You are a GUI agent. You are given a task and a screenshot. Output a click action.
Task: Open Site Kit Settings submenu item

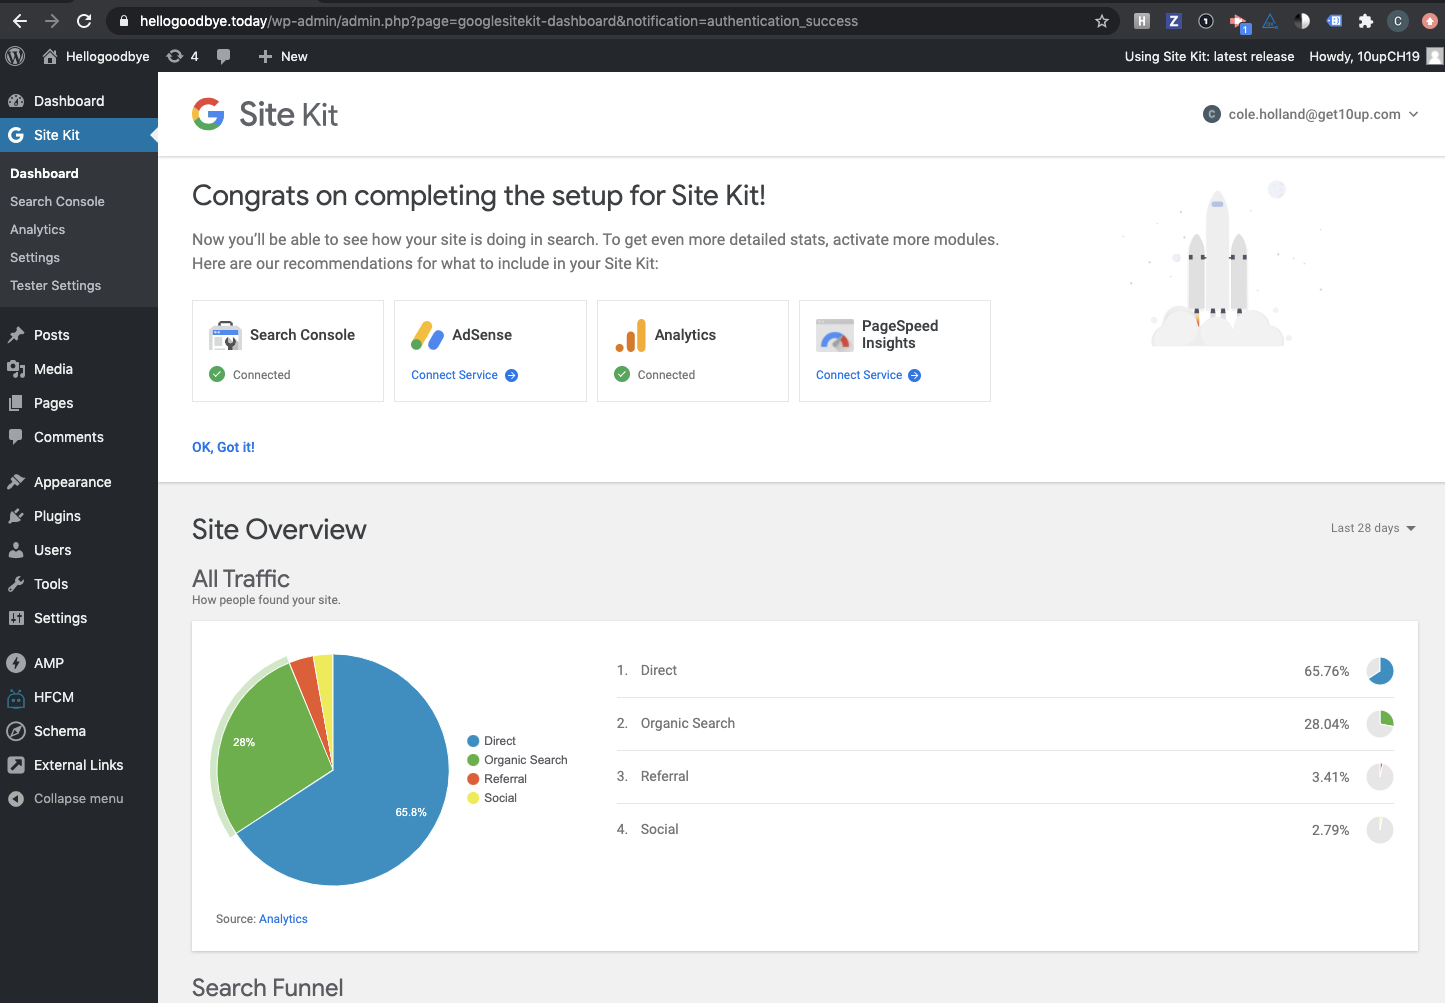(x=35, y=257)
